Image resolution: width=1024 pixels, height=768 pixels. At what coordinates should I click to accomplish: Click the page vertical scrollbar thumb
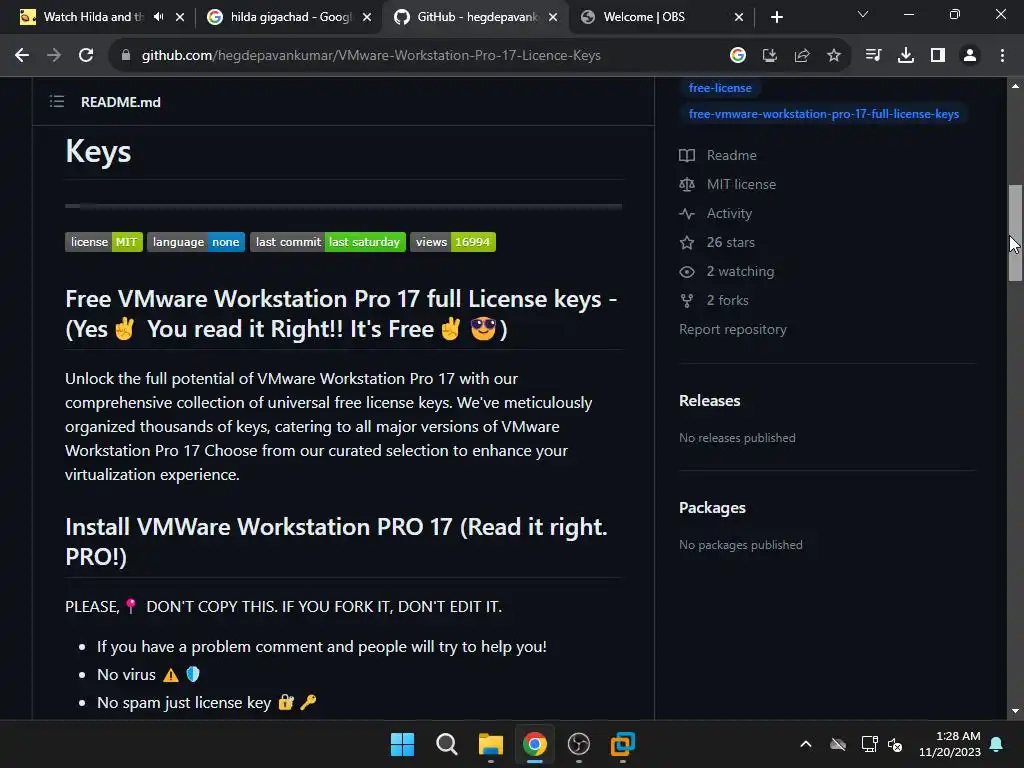tap(1015, 232)
